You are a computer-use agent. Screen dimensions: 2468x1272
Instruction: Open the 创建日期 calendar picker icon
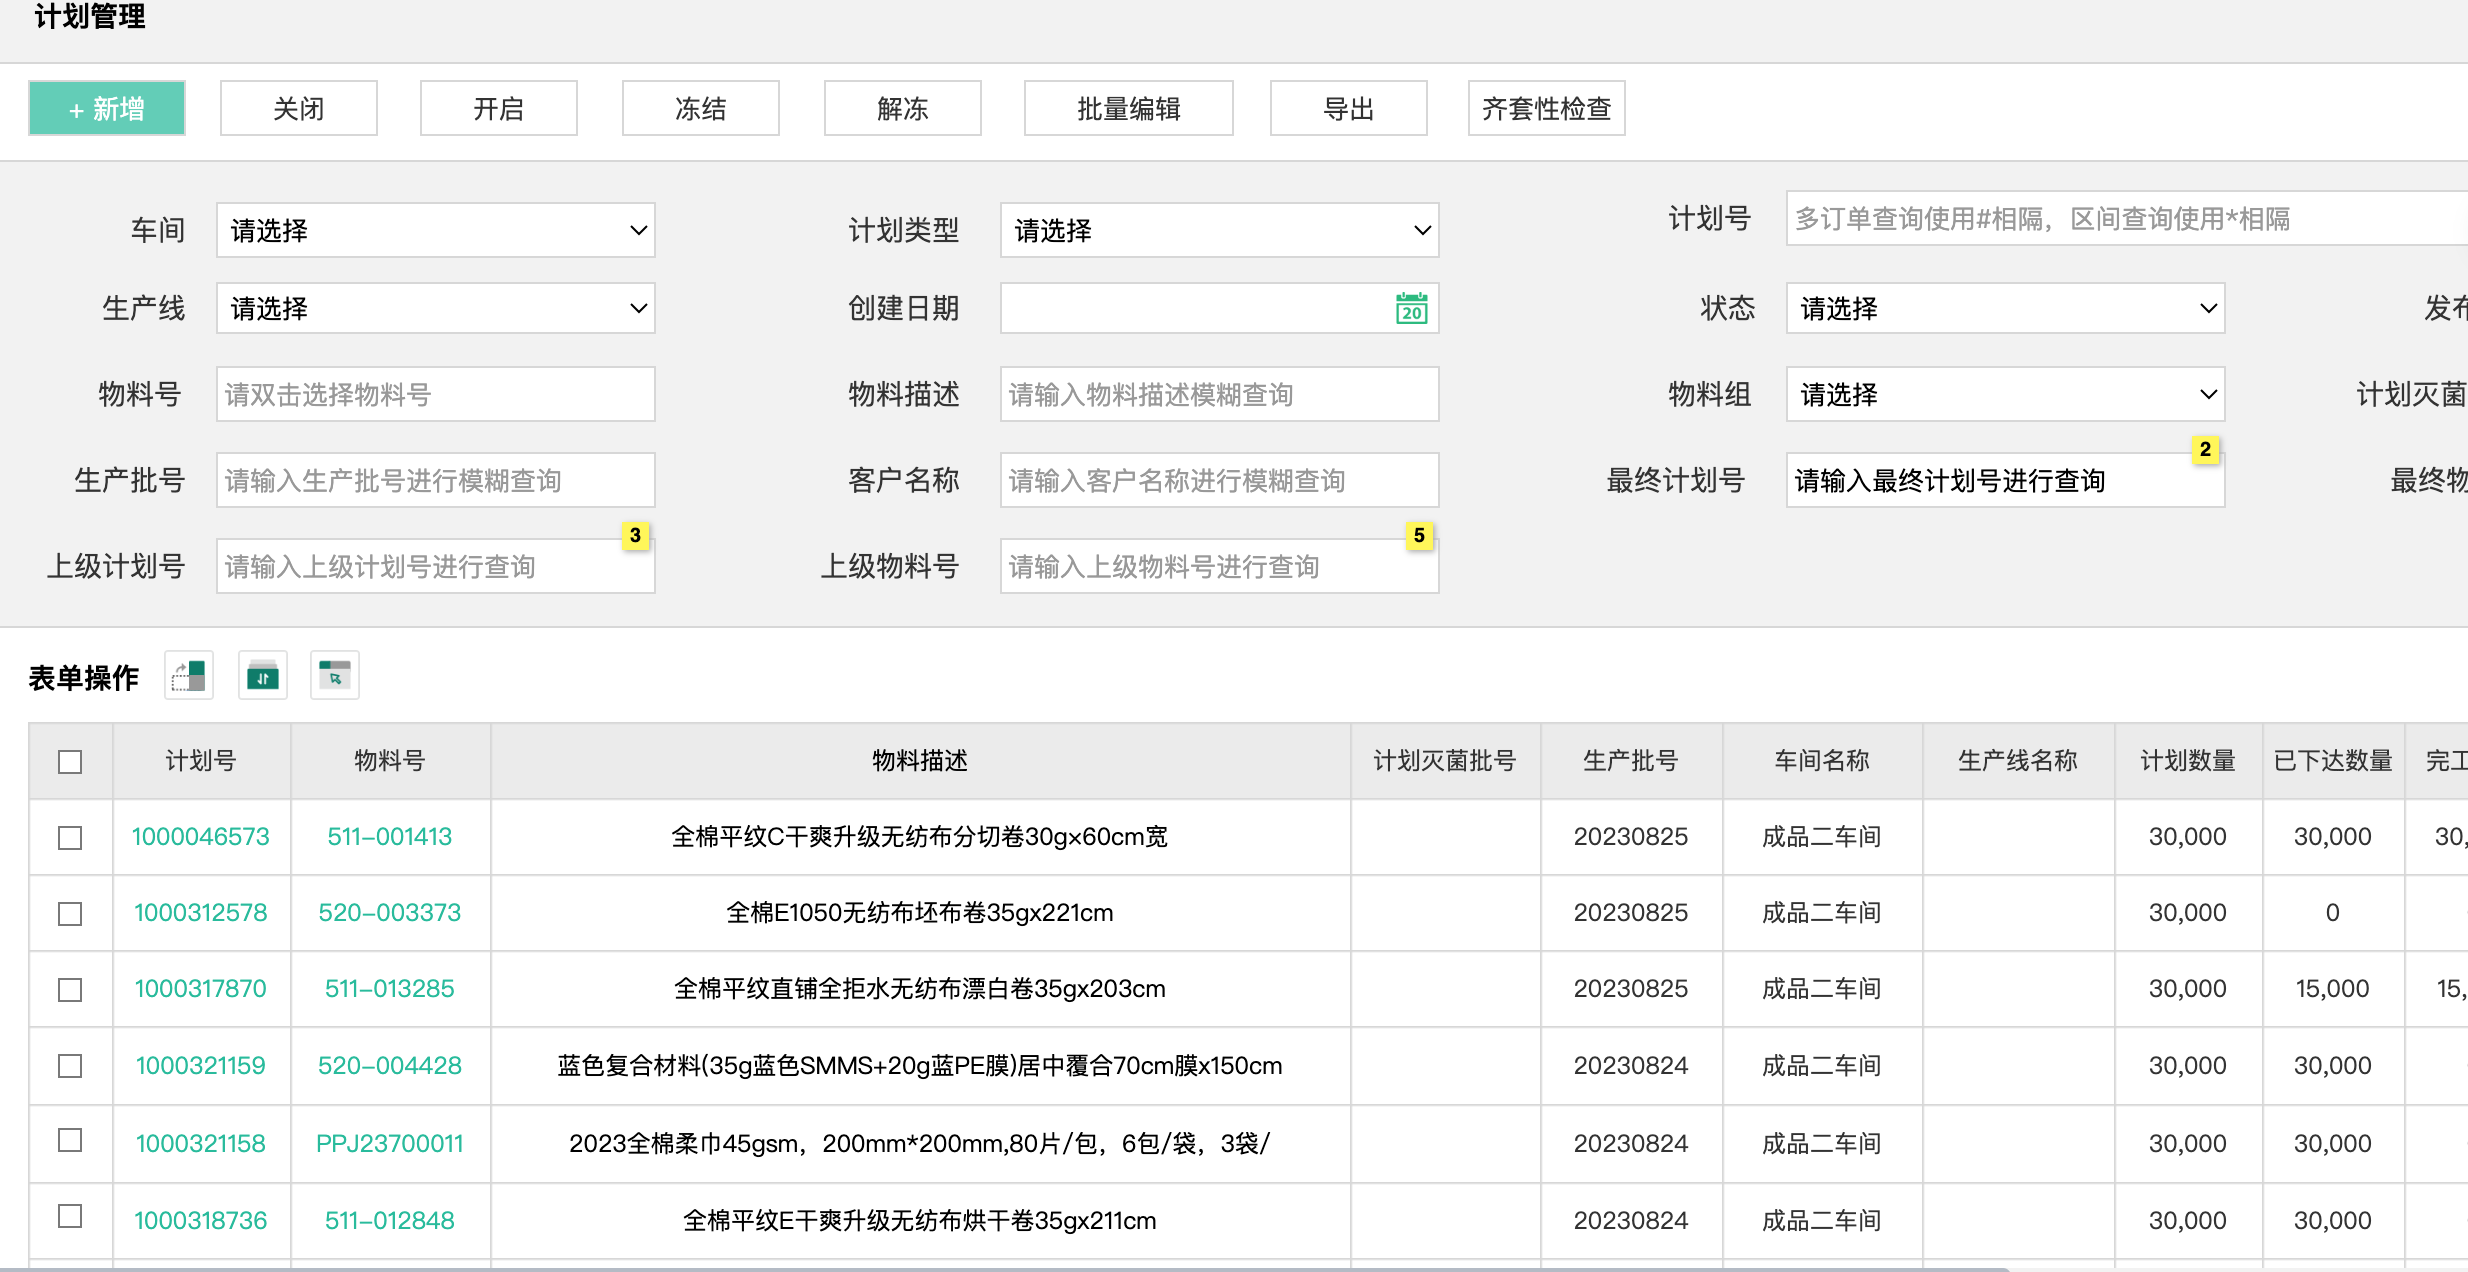point(1411,308)
